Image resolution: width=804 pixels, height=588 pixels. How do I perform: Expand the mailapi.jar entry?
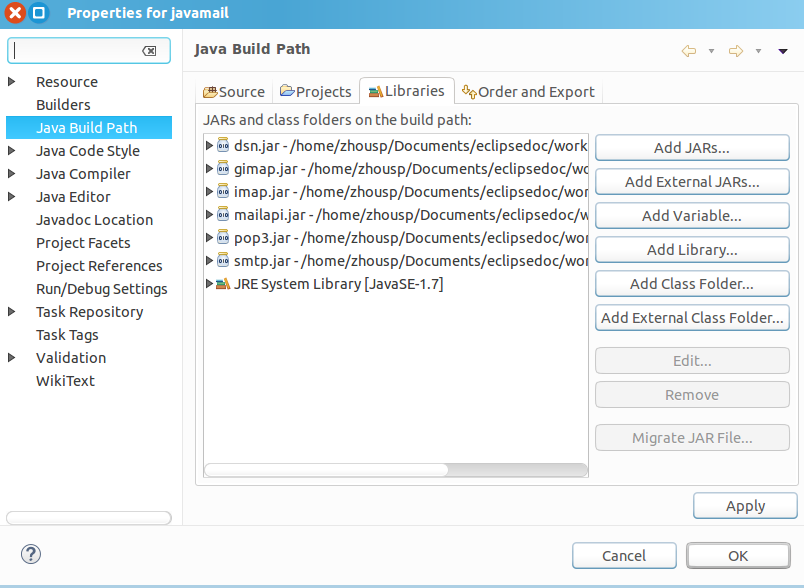click(209, 214)
